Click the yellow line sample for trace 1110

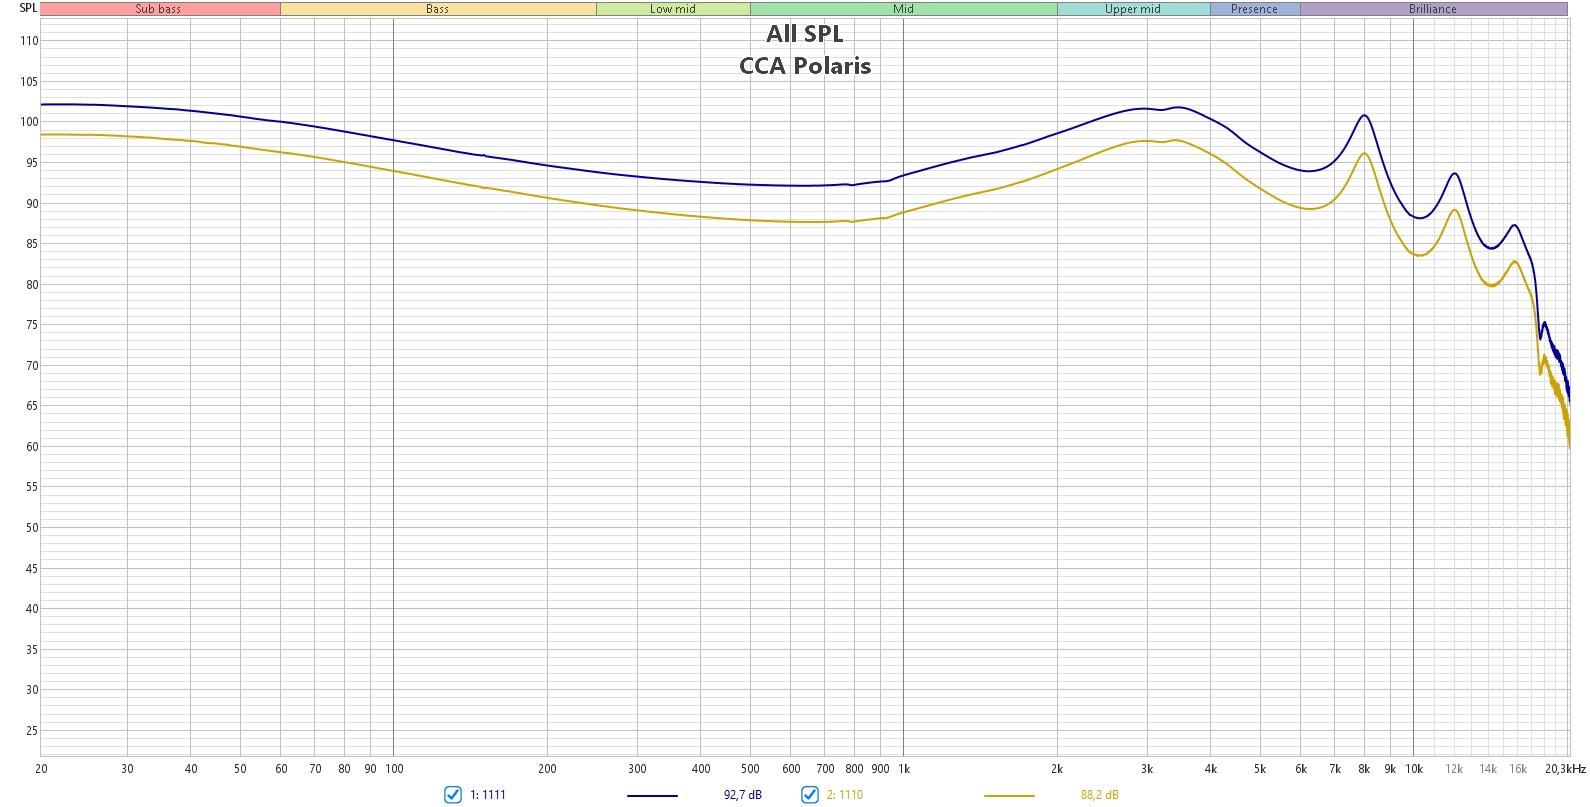1009,796
